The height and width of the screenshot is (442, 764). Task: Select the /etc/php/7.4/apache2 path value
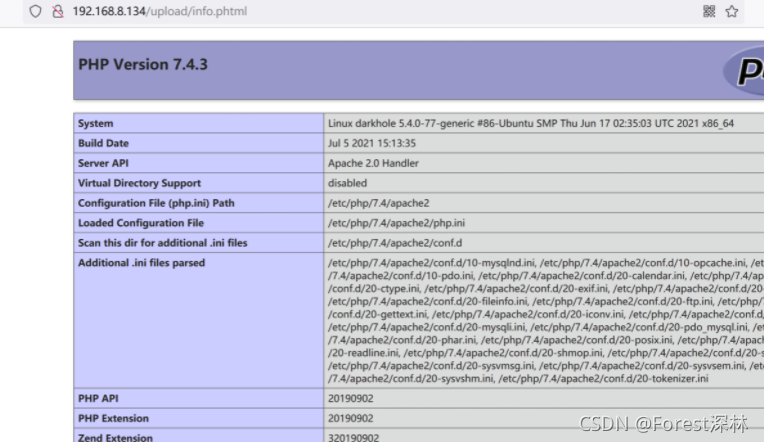point(379,203)
